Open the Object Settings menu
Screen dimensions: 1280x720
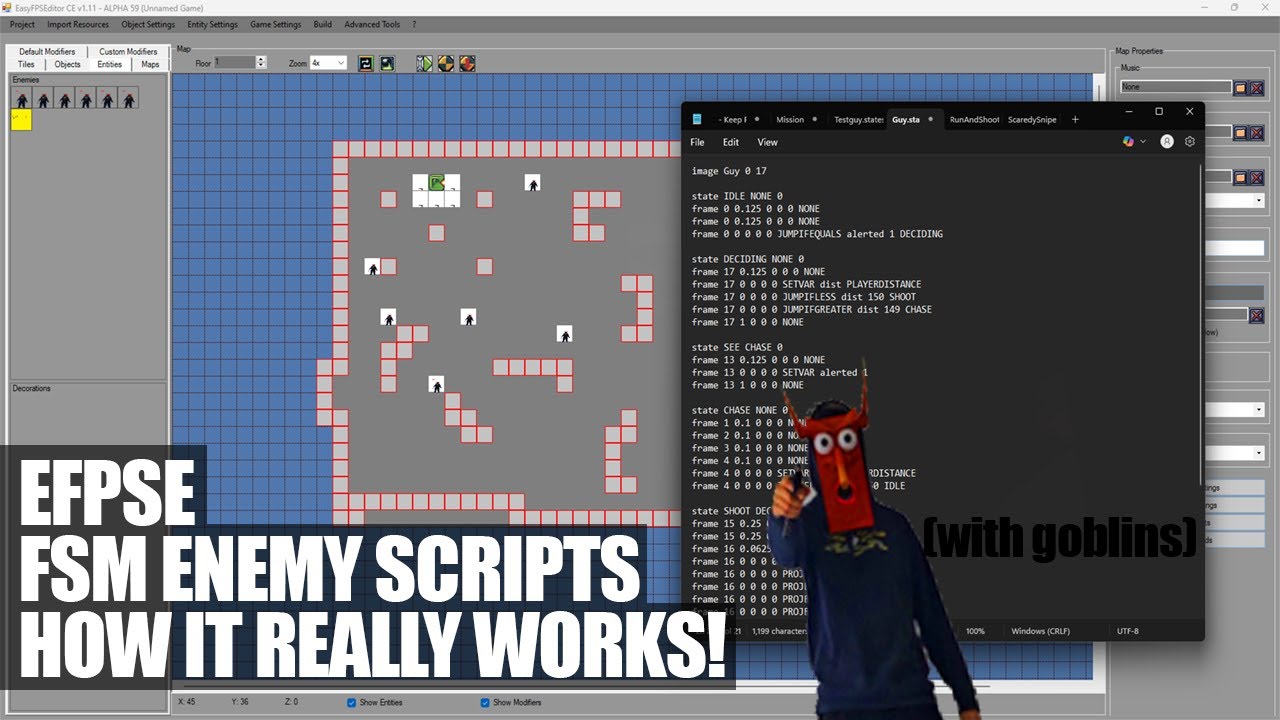tap(148, 24)
